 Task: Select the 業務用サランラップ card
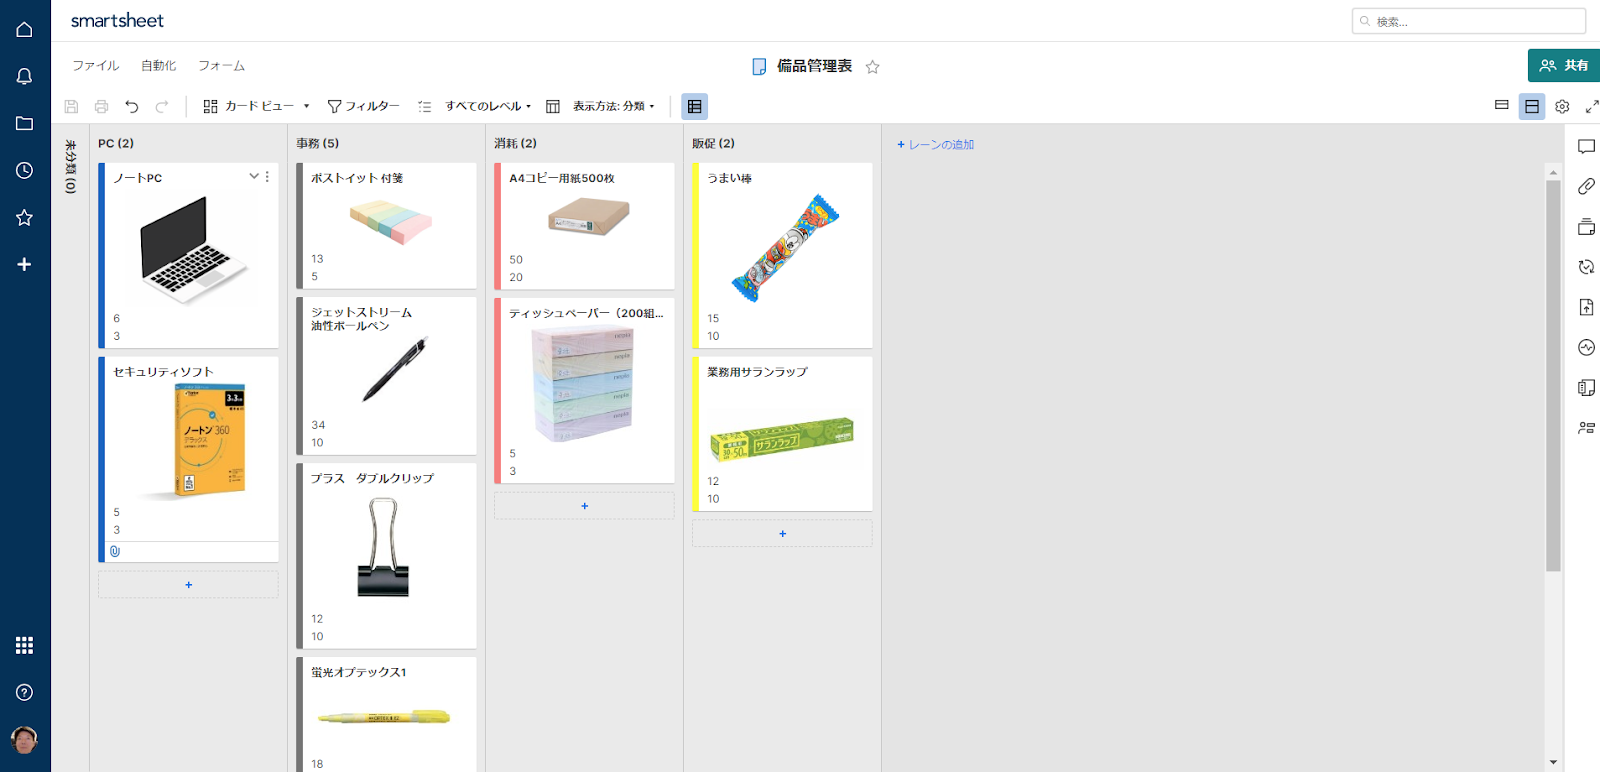coord(783,434)
